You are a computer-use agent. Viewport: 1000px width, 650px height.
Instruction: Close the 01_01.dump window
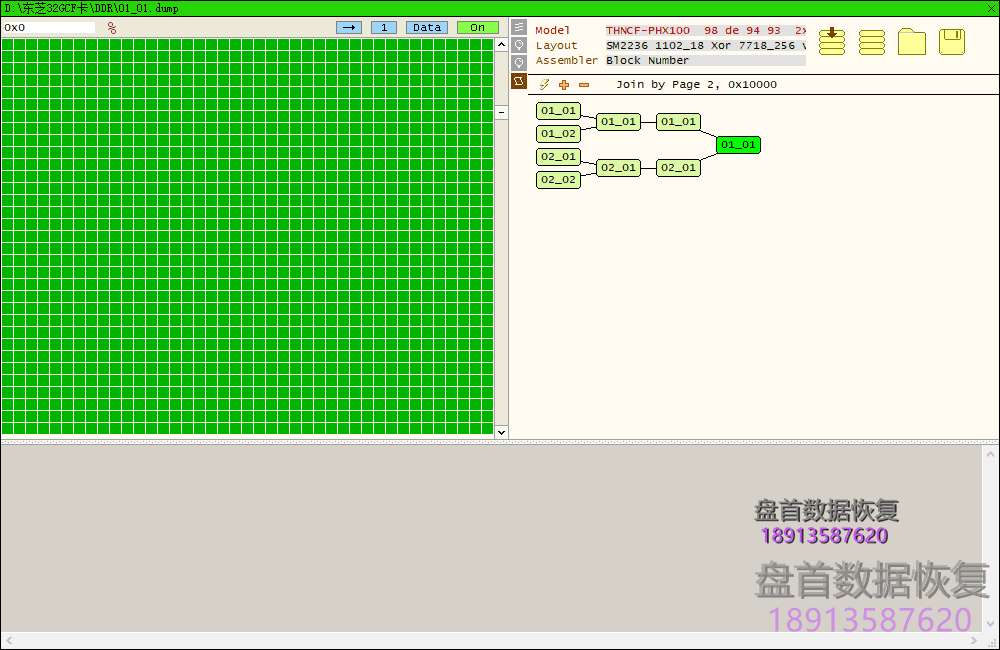pyautogui.click(x=992, y=8)
